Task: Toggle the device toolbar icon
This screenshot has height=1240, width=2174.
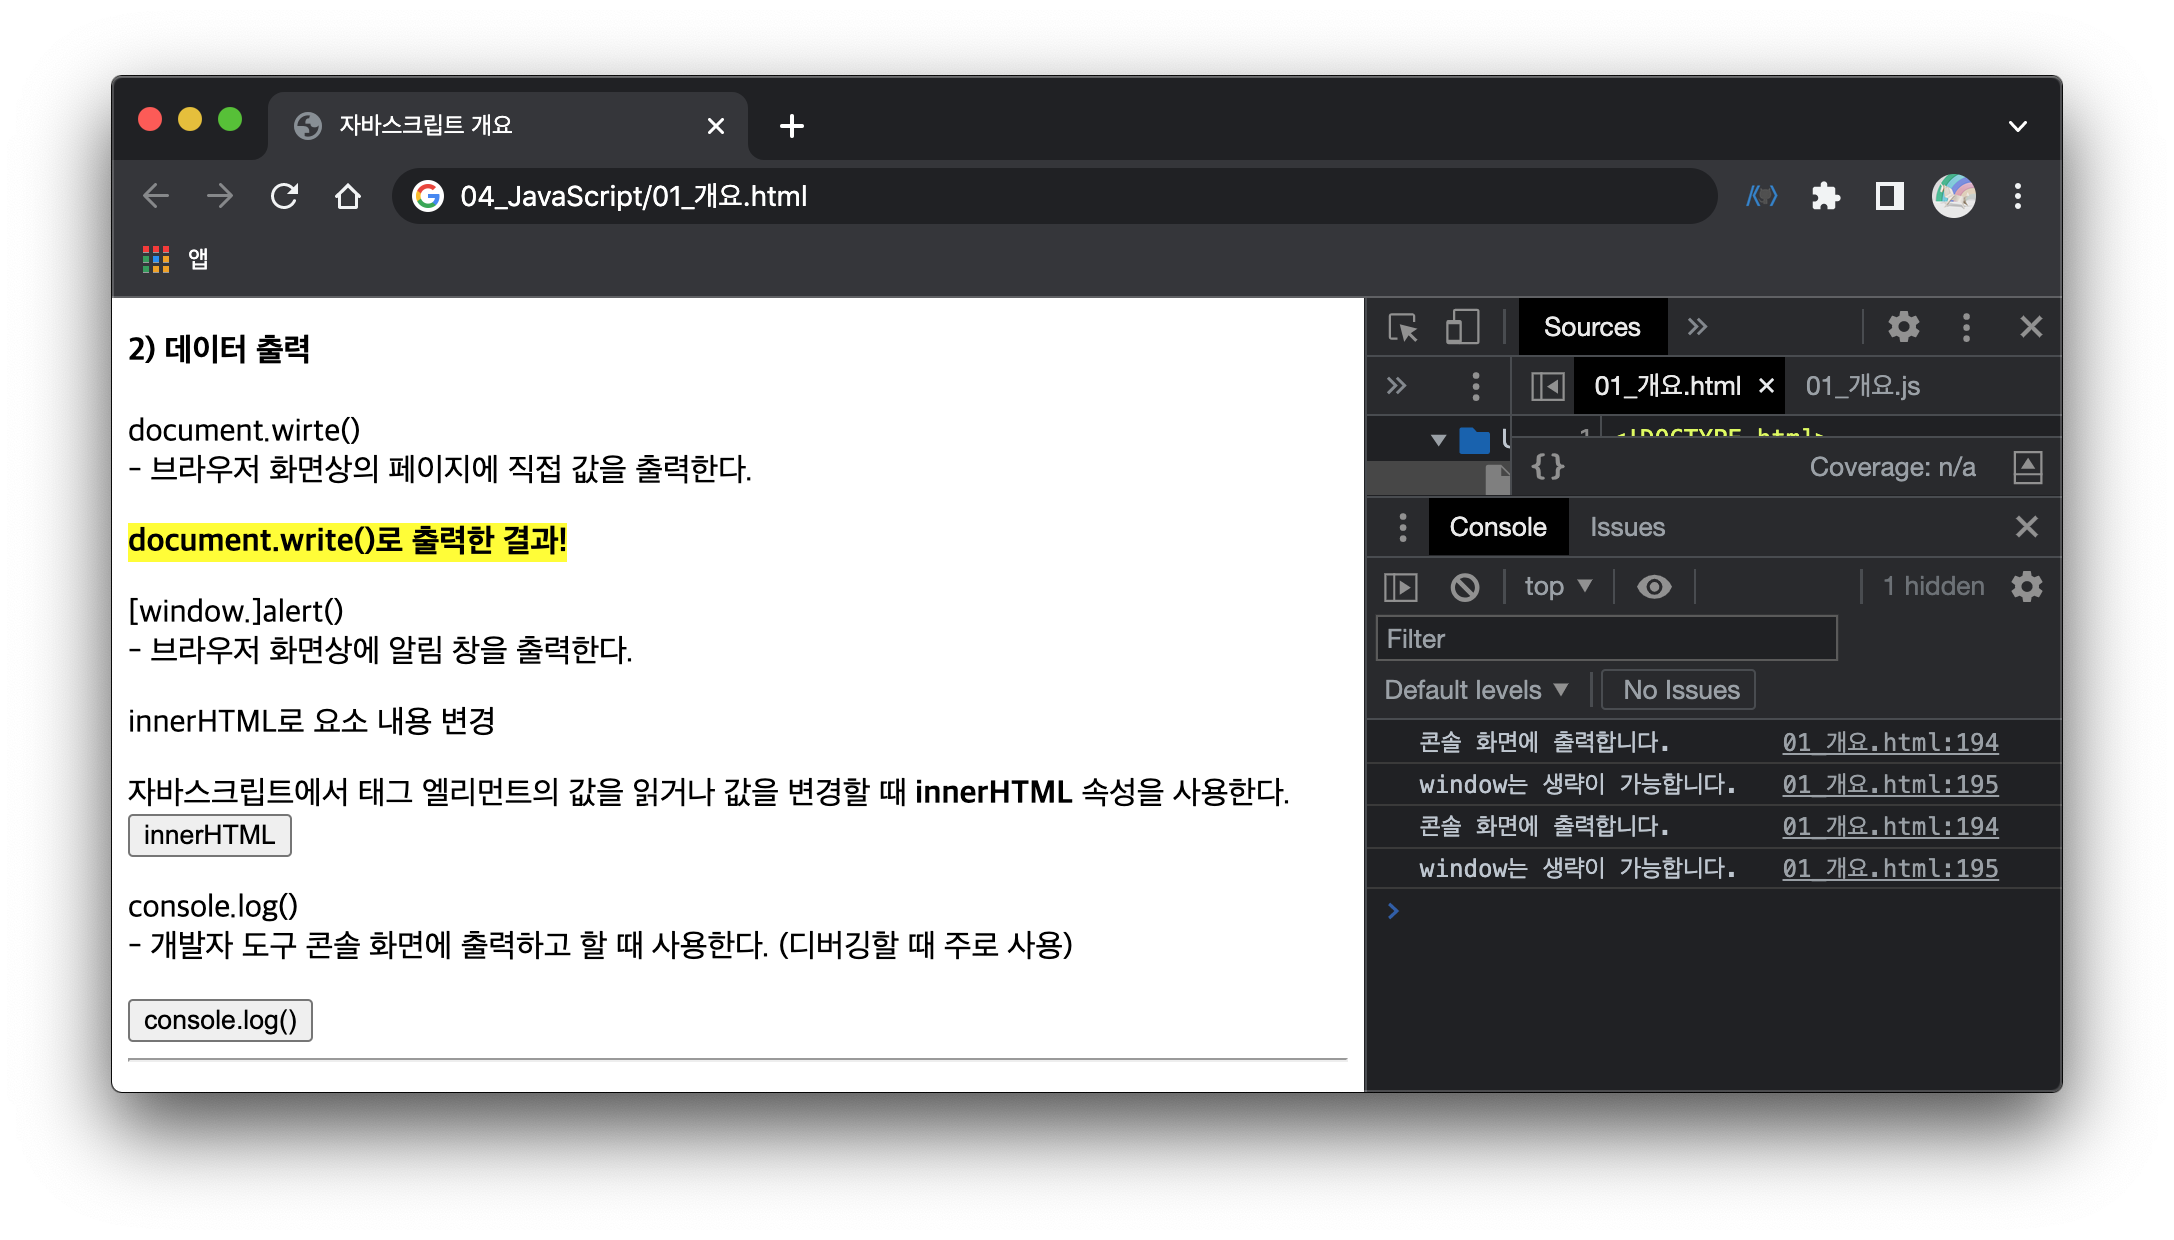Action: point(1462,327)
